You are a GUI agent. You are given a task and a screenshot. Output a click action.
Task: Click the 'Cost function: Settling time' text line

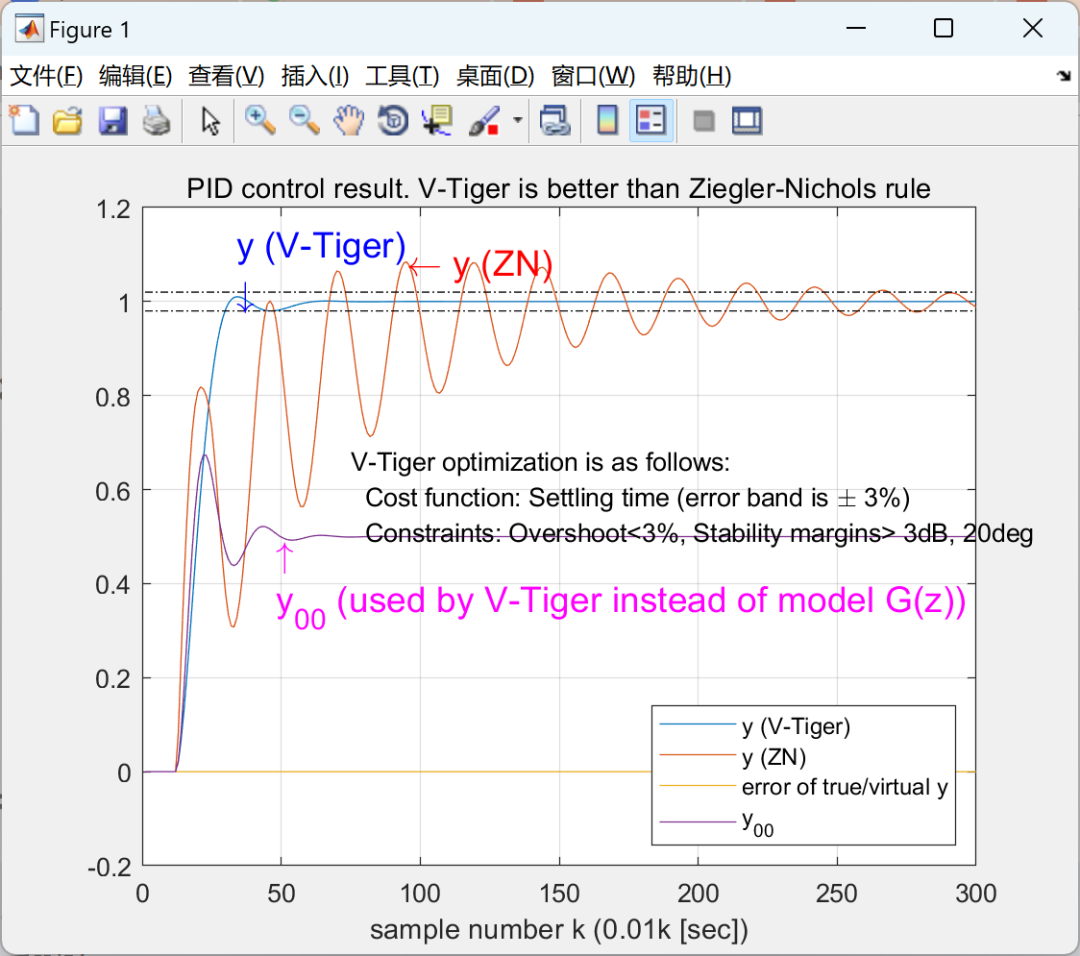637,498
